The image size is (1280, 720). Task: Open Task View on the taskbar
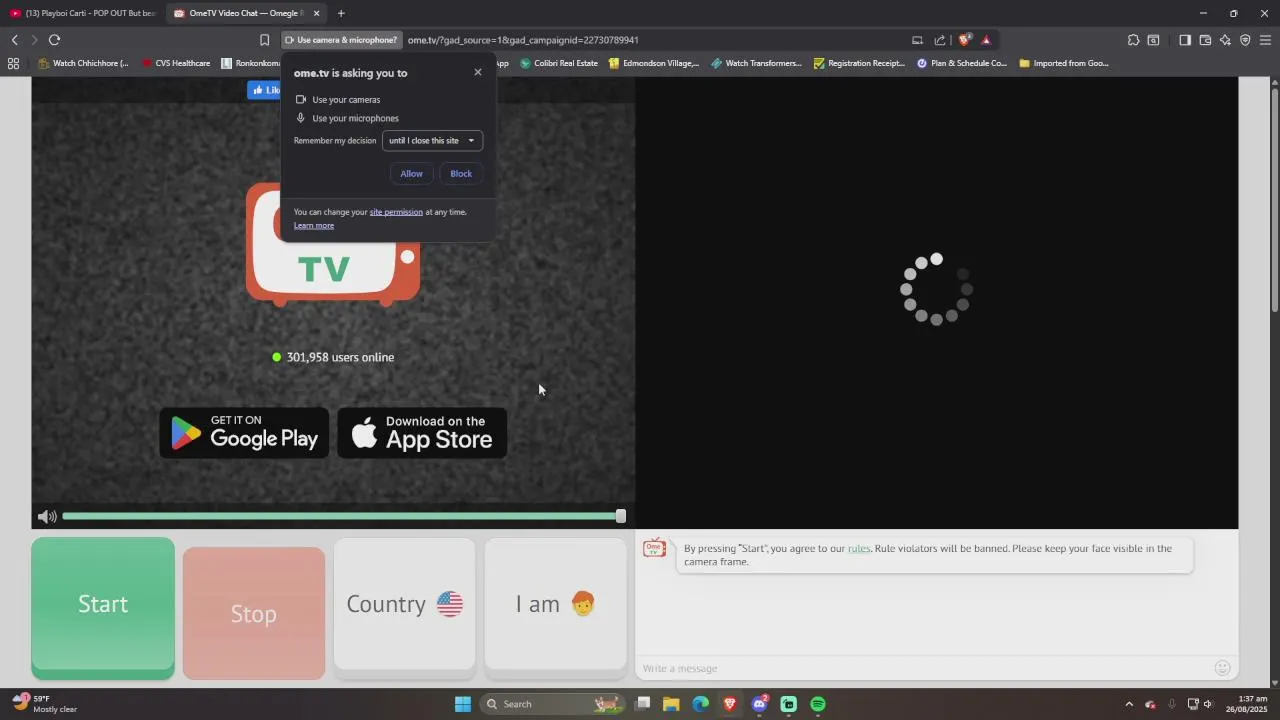pyautogui.click(x=643, y=704)
